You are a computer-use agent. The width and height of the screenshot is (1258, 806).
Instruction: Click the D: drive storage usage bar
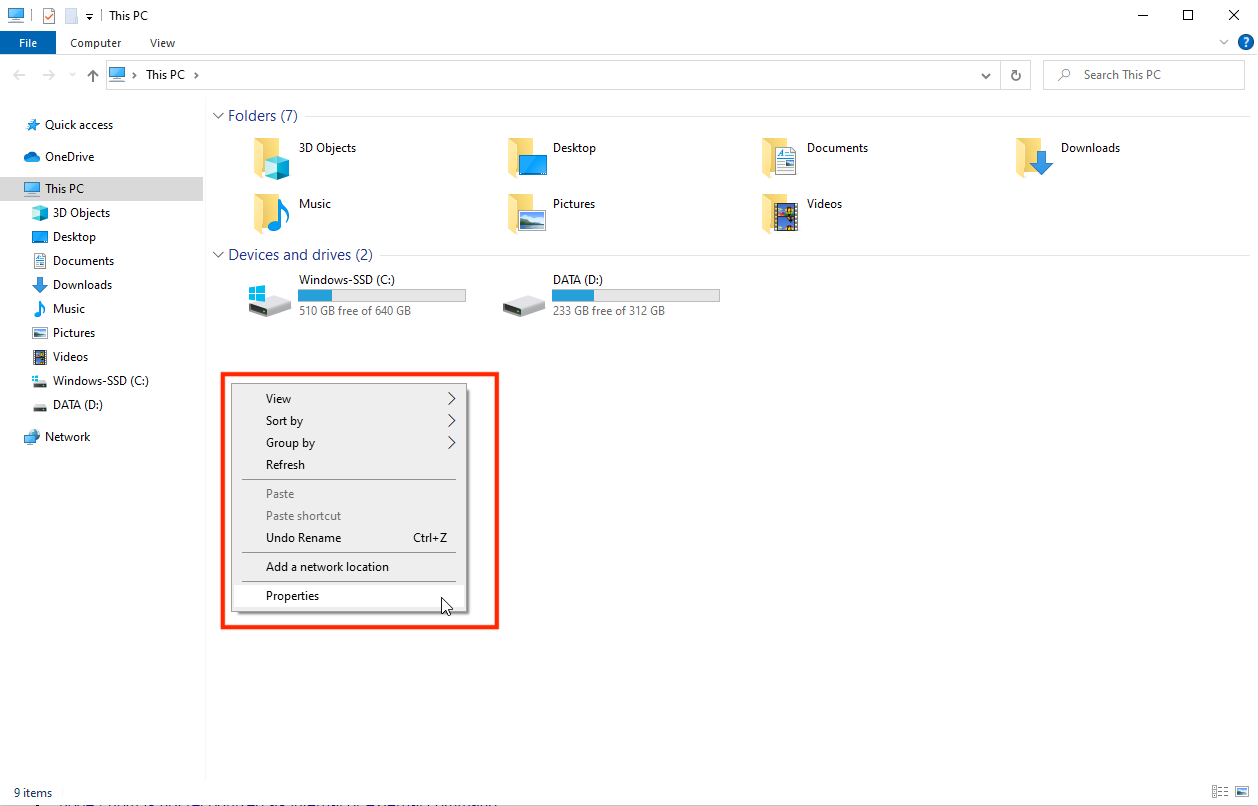[636, 296]
